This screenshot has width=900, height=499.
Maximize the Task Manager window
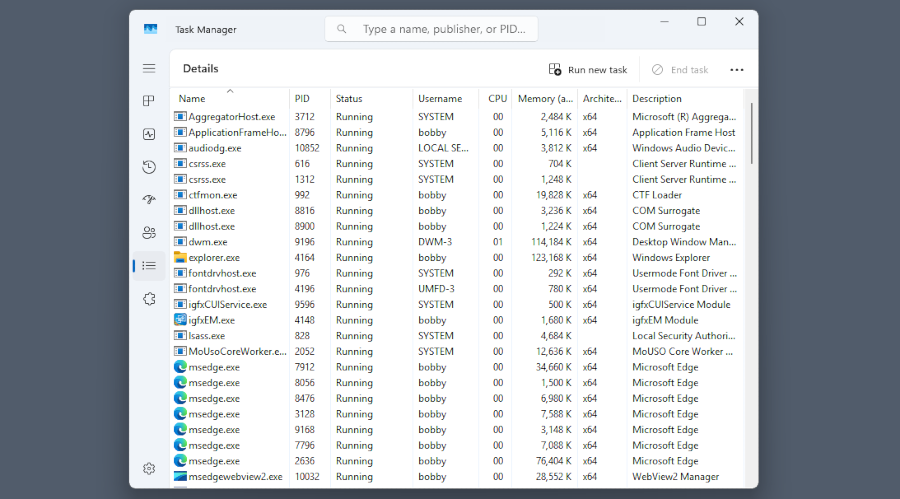701,22
